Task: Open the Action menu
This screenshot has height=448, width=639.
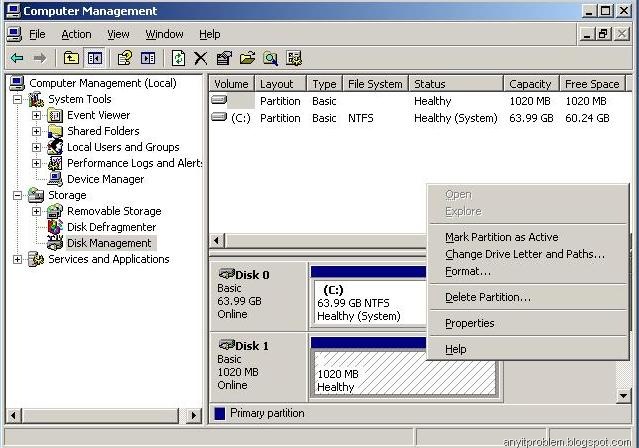Action: point(76,35)
